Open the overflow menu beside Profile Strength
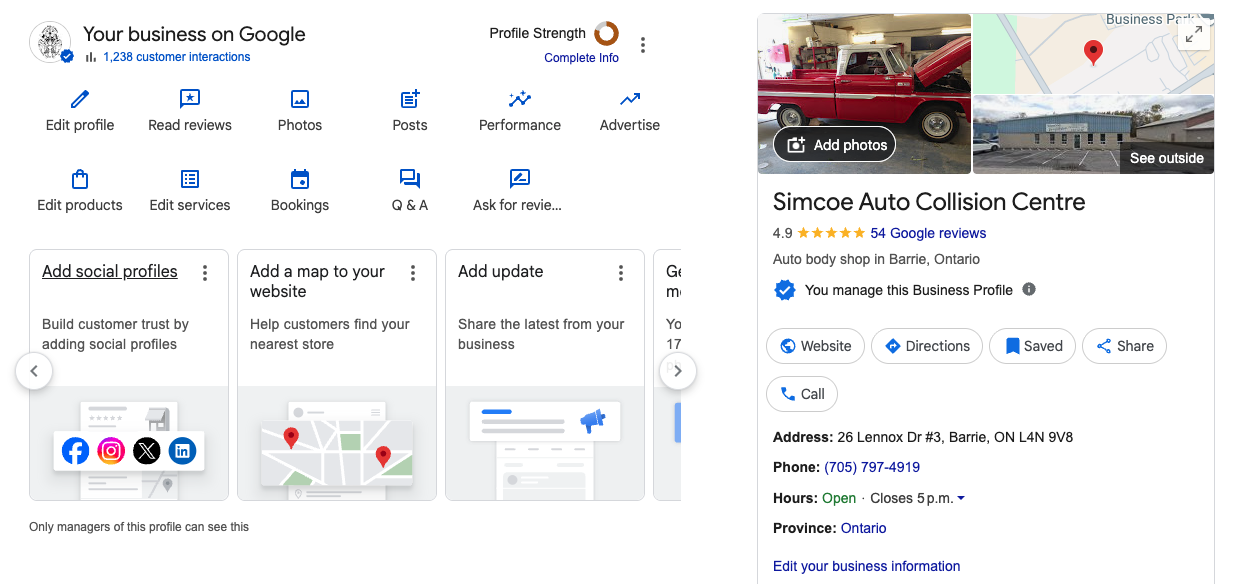 (x=643, y=44)
